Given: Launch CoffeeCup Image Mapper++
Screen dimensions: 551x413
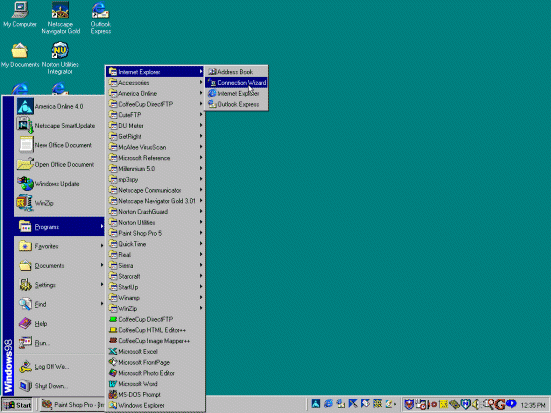Looking at the screenshot, I should click(x=155, y=341).
